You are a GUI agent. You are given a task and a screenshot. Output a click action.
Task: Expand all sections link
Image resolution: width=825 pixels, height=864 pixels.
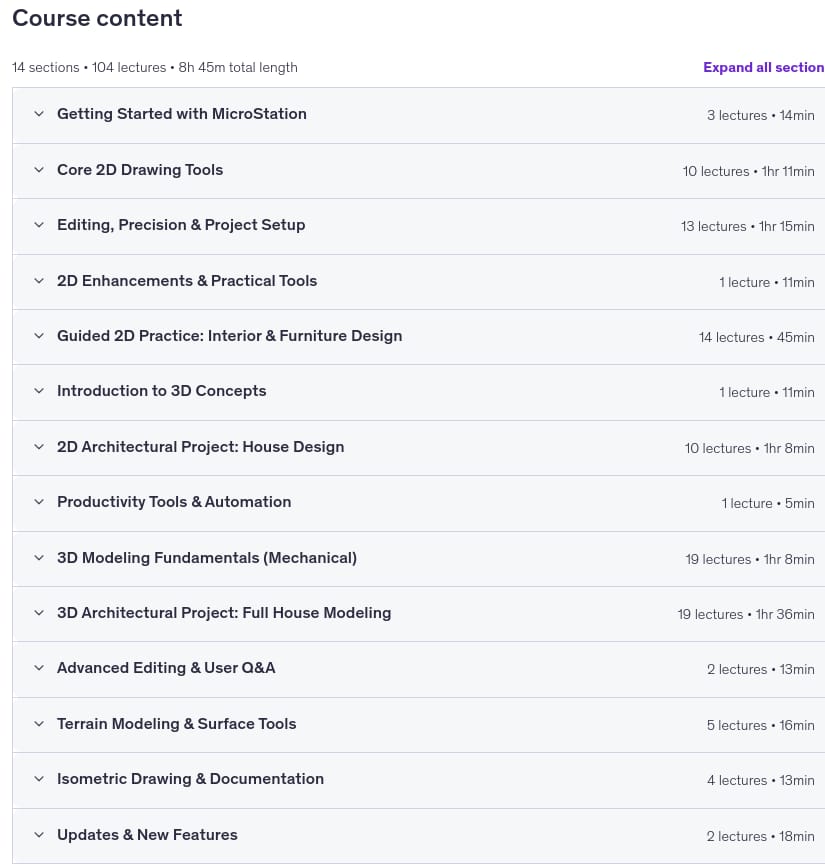point(763,67)
